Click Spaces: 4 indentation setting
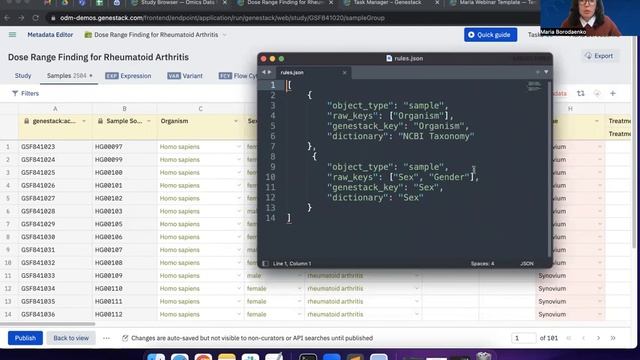This screenshot has height=360, width=640. 482,264
